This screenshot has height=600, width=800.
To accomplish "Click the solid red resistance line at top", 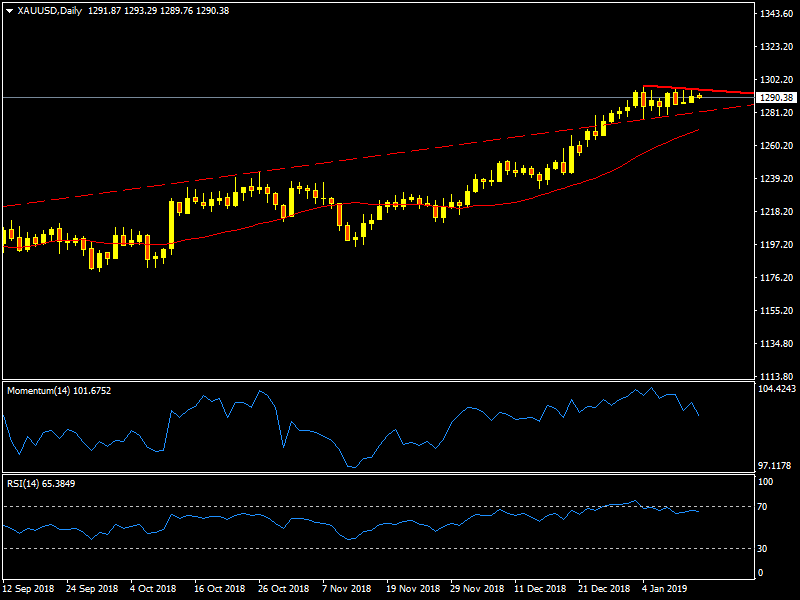I will (700, 89).
